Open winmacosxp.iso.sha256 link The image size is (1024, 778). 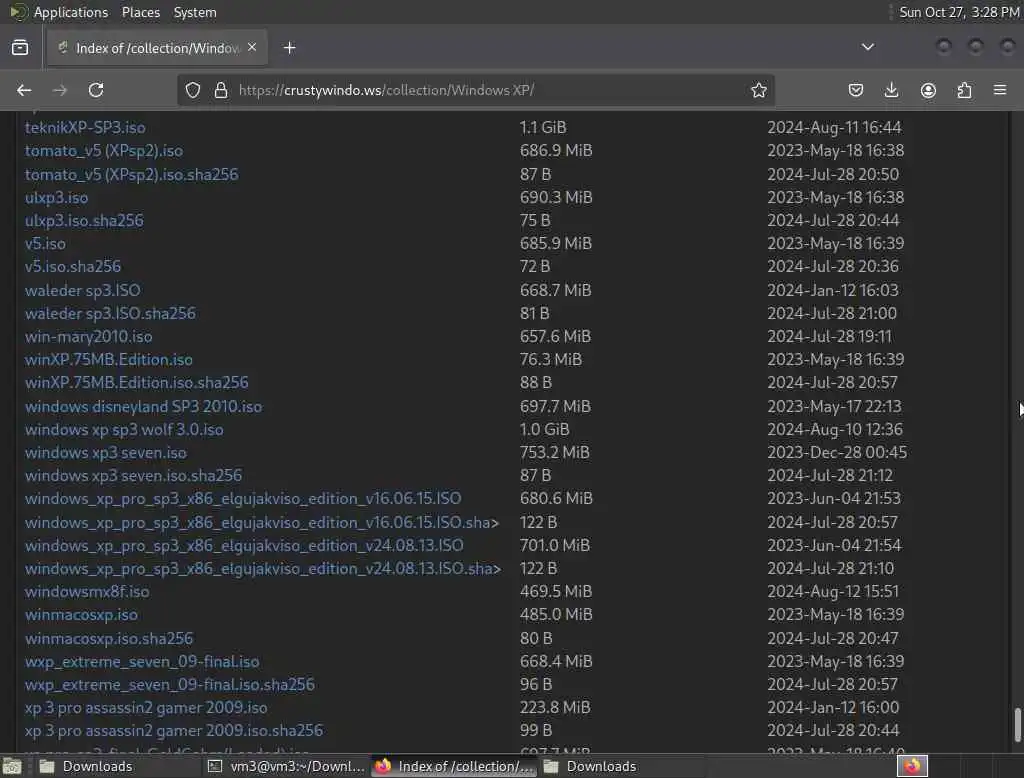click(x=109, y=638)
